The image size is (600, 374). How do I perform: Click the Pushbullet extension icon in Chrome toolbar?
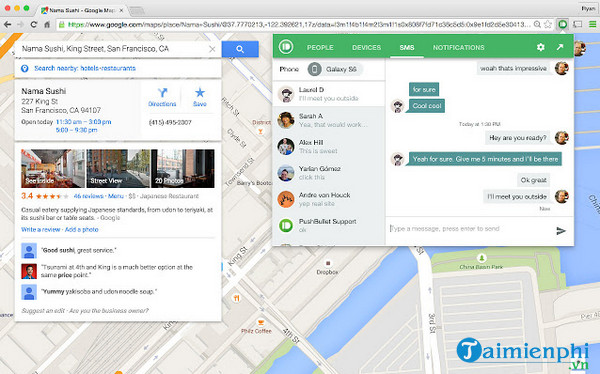pos(562,24)
